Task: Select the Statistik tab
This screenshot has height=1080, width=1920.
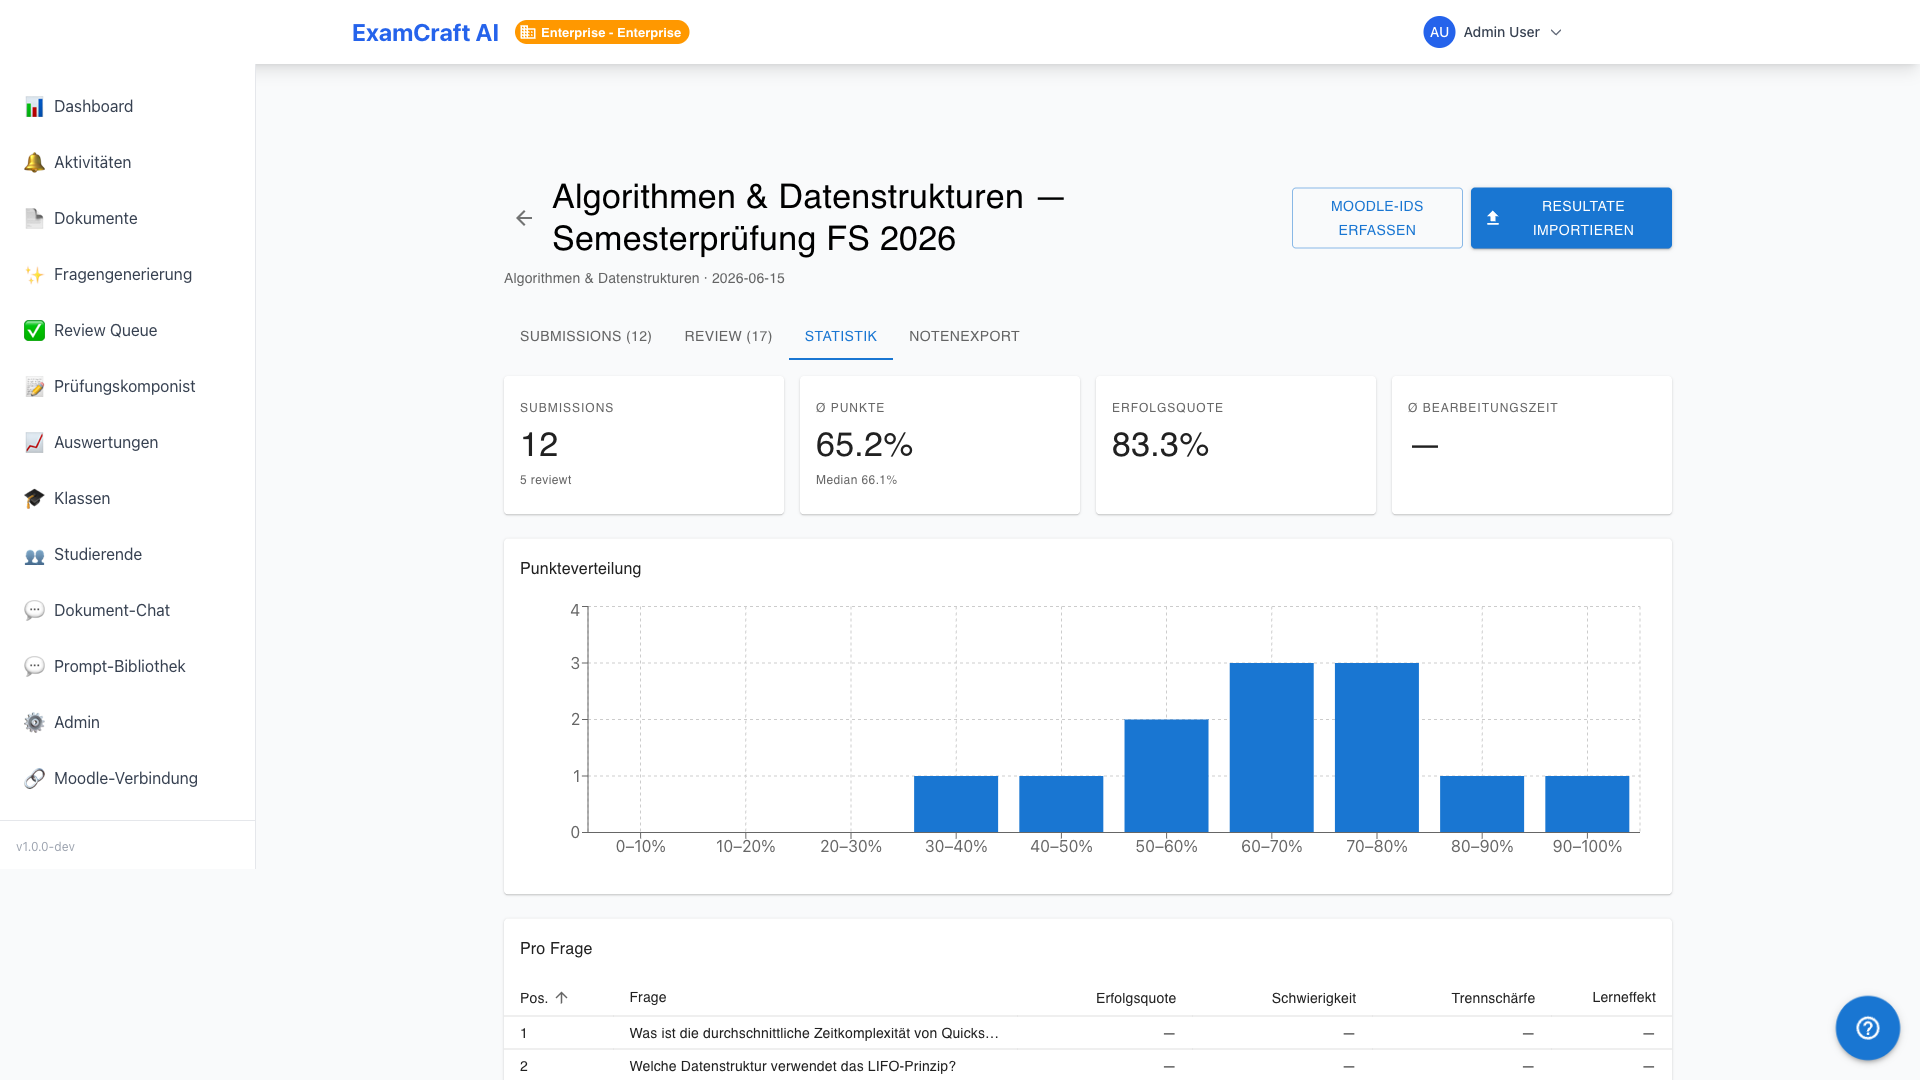Action: point(840,336)
